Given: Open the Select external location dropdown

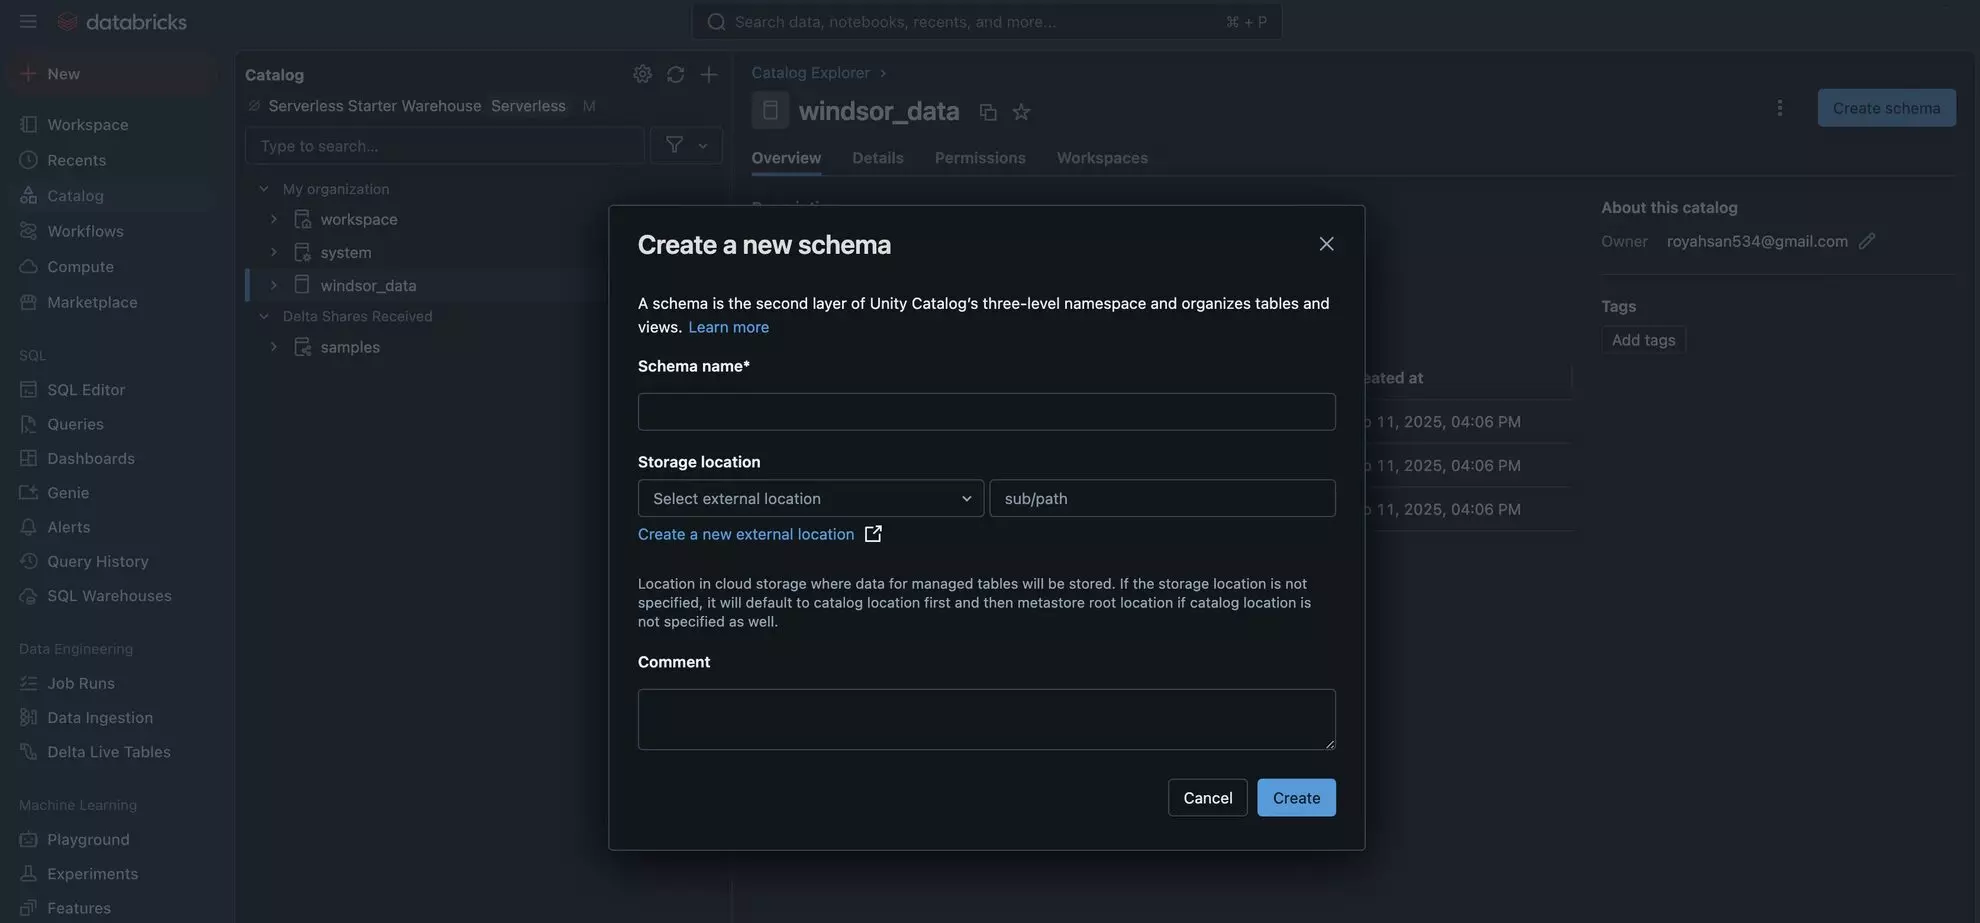Looking at the screenshot, I should (810, 498).
